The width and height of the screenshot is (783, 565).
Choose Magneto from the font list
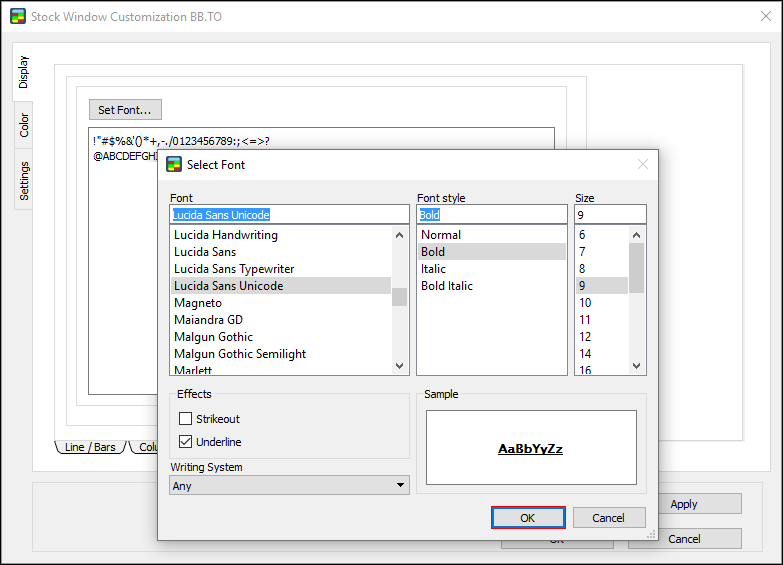(x=198, y=303)
